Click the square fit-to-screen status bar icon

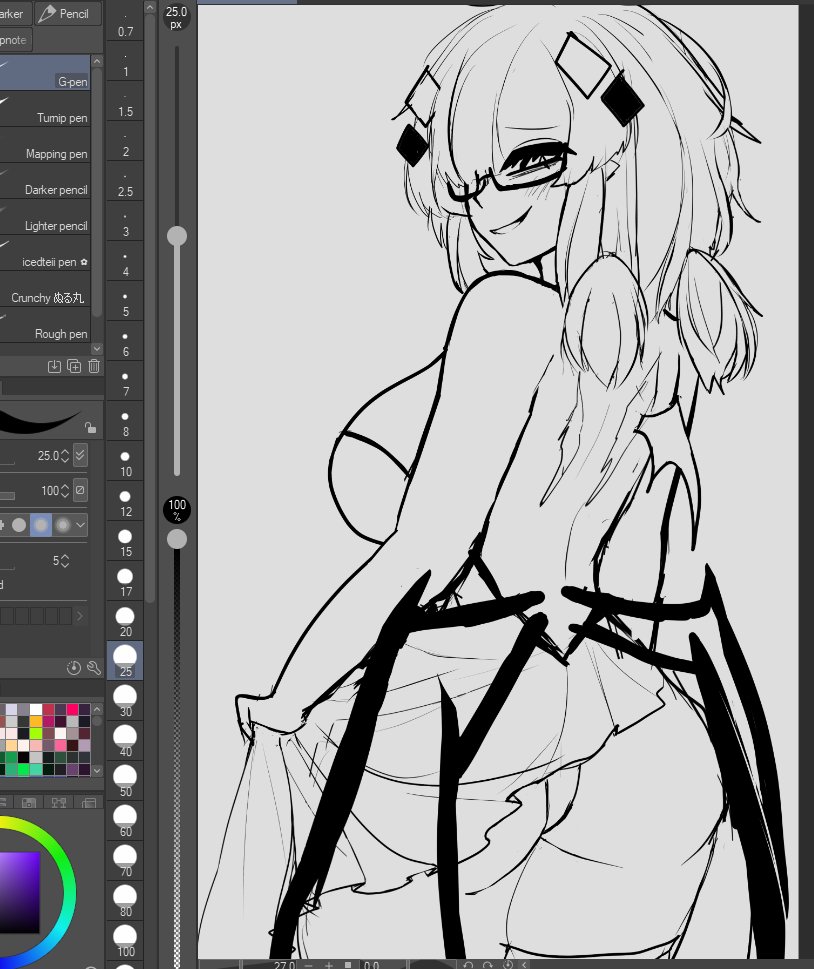pos(348,965)
